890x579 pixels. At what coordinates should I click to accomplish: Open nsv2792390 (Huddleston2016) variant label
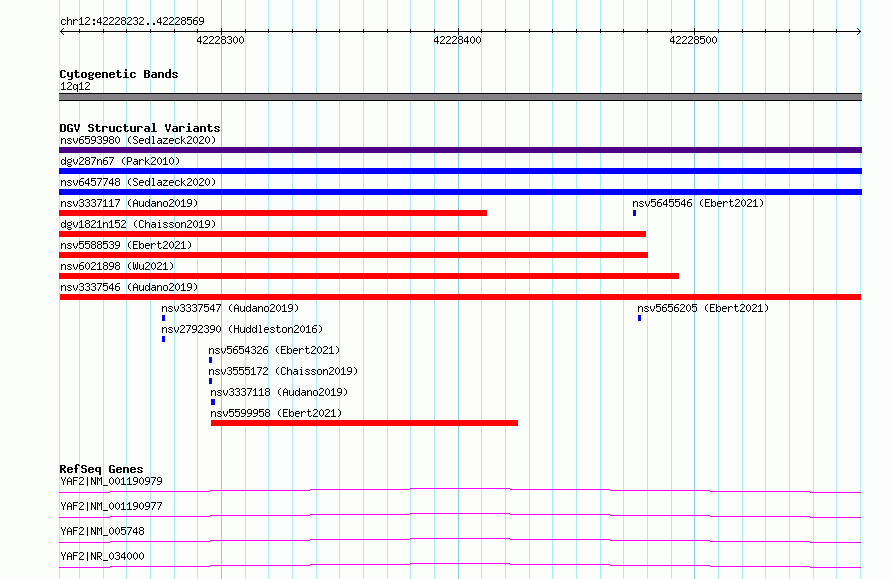[x=242, y=329]
